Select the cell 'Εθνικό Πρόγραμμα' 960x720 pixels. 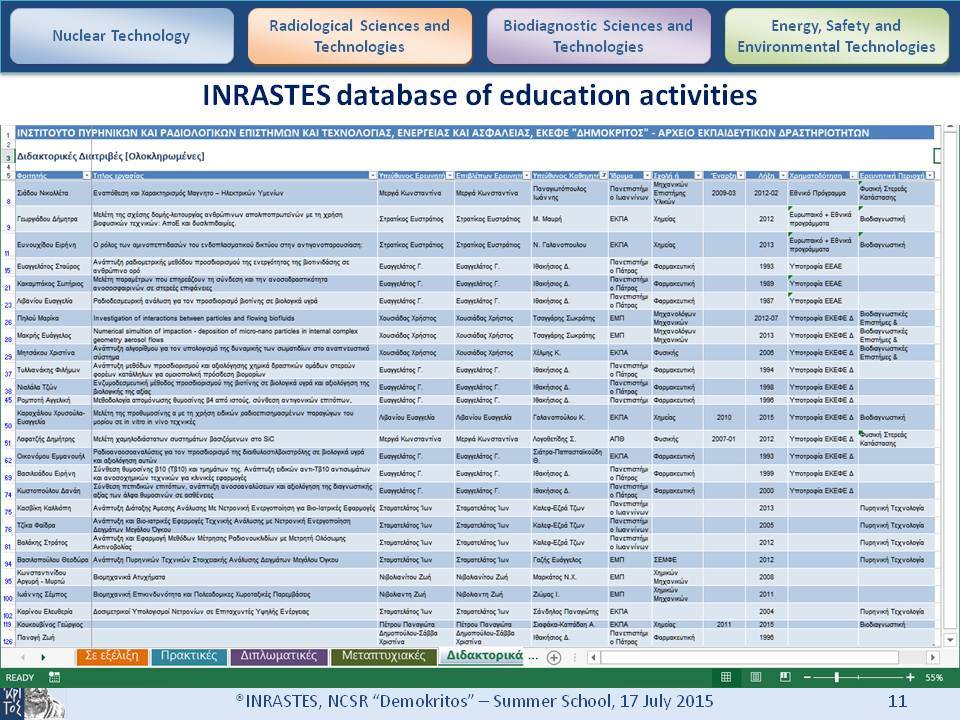pyautogui.click(x=823, y=193)
